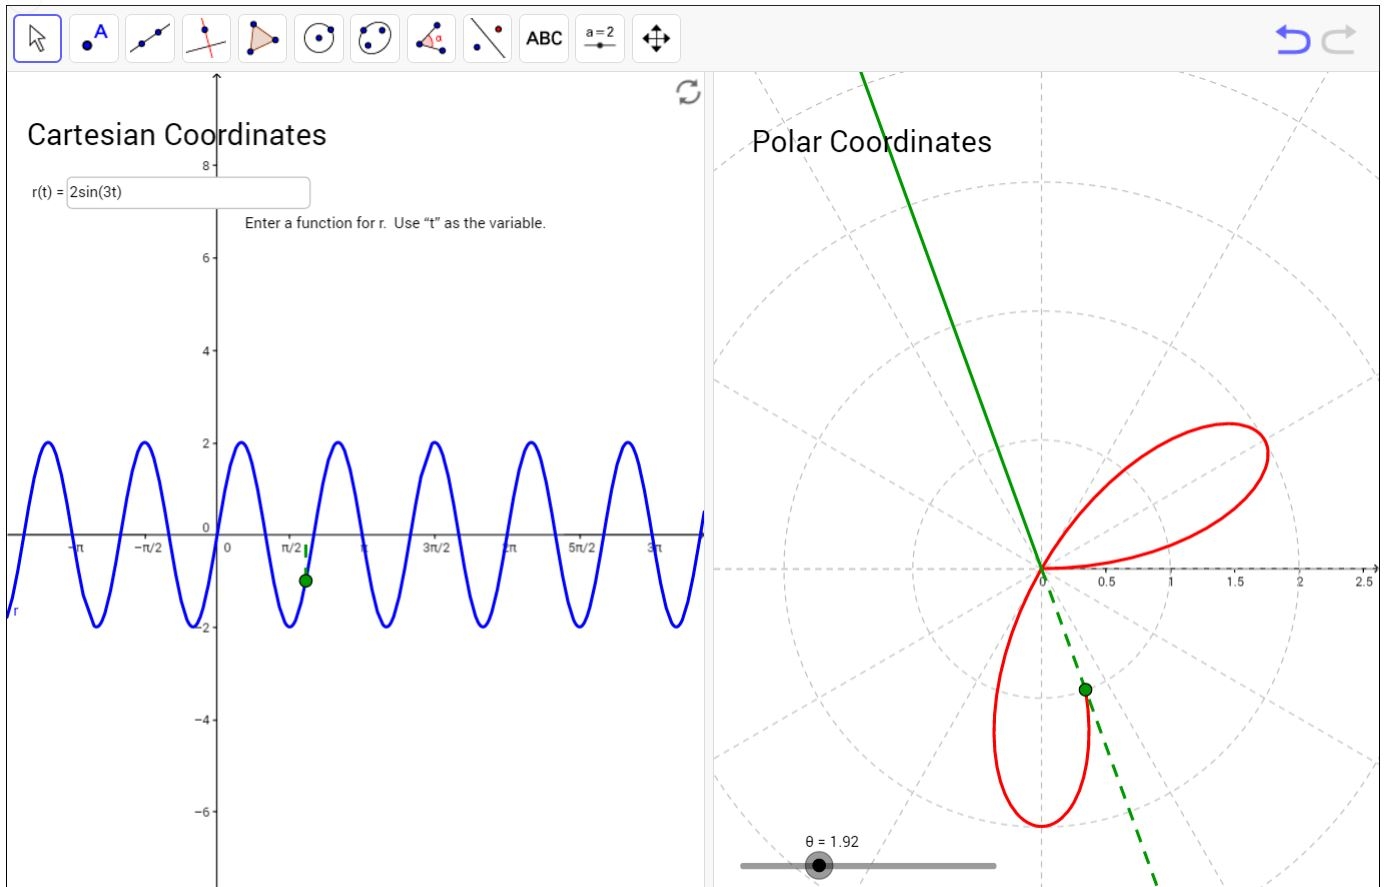Choose the Ellipse tool
The height and width of the screenshot is (887, 1385).
click(x=373, y=38)
